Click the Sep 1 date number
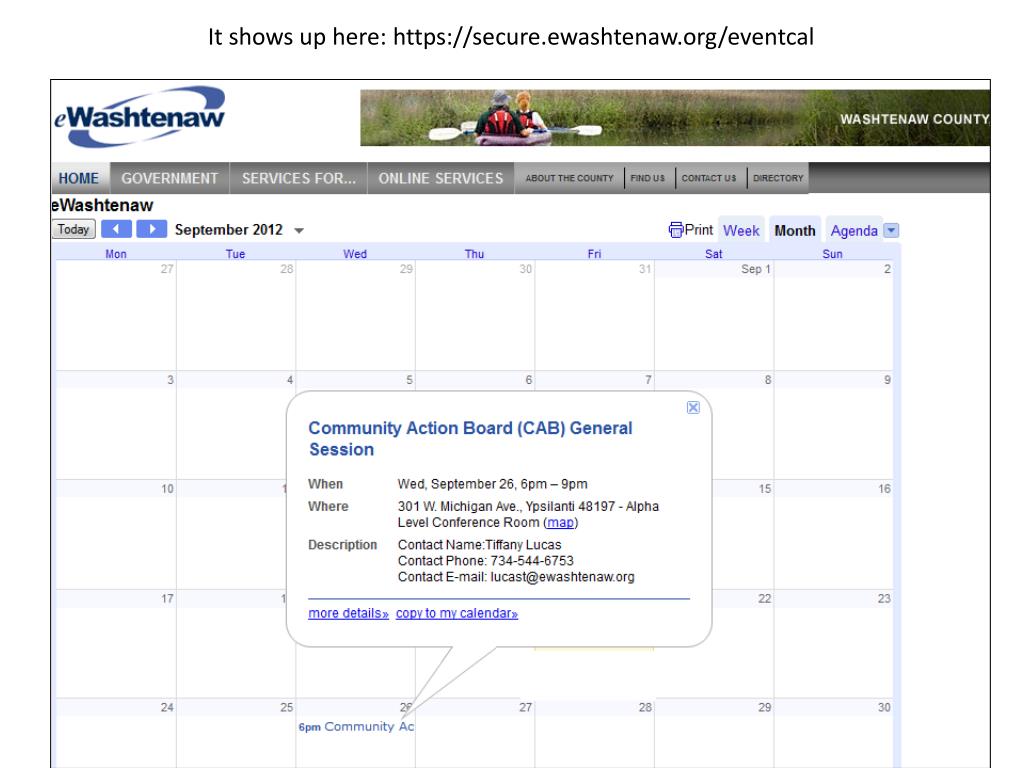The width and height of the screenshot is (1024, 768). (756, 269)
